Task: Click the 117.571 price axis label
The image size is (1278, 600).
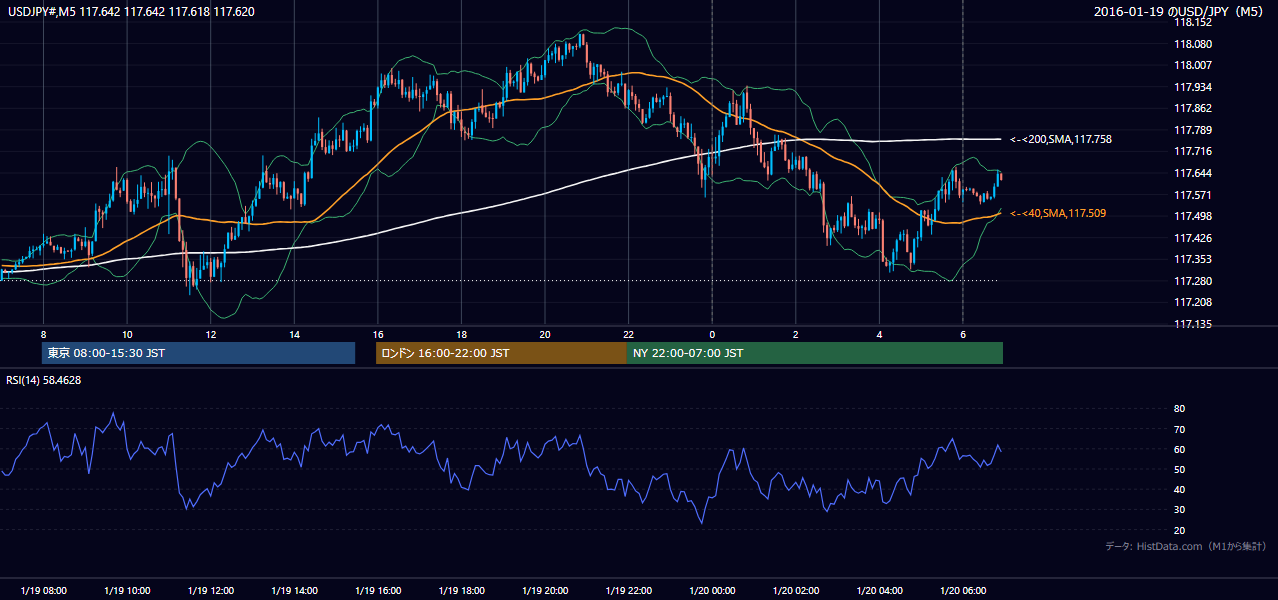Action: [x=1193, y=196]
